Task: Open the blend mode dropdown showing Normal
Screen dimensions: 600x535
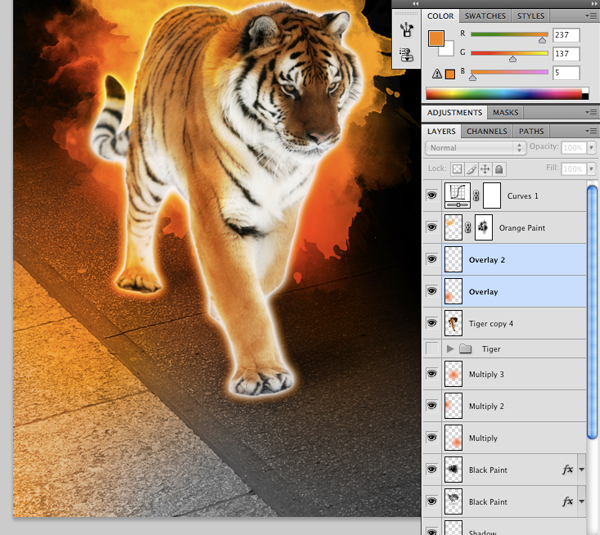Action: (x=475, y=148)
